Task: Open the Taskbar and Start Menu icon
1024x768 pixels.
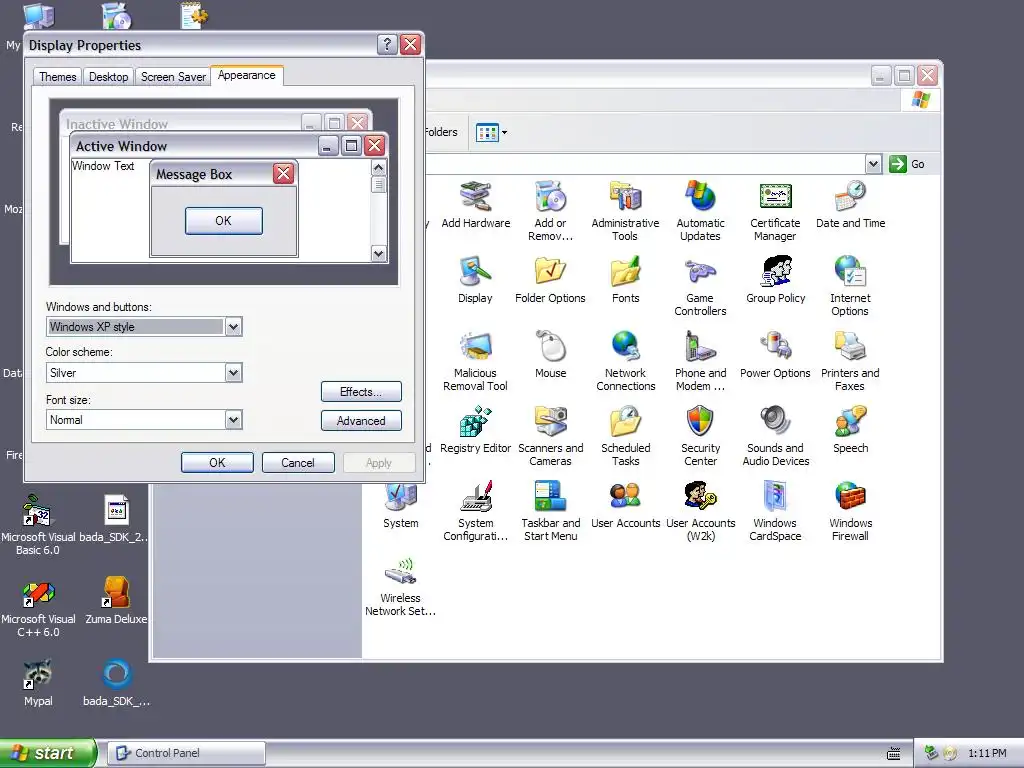Action: pos(551,497)
